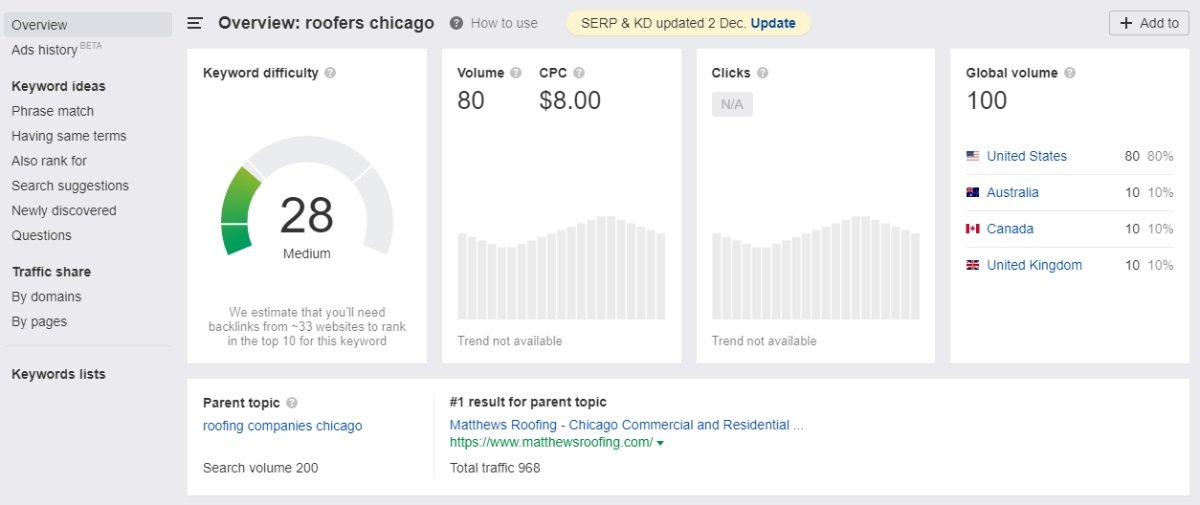Select United States in Global volume
Viewport: 1200px width, 505px height.
click(x=1026, y=156)
